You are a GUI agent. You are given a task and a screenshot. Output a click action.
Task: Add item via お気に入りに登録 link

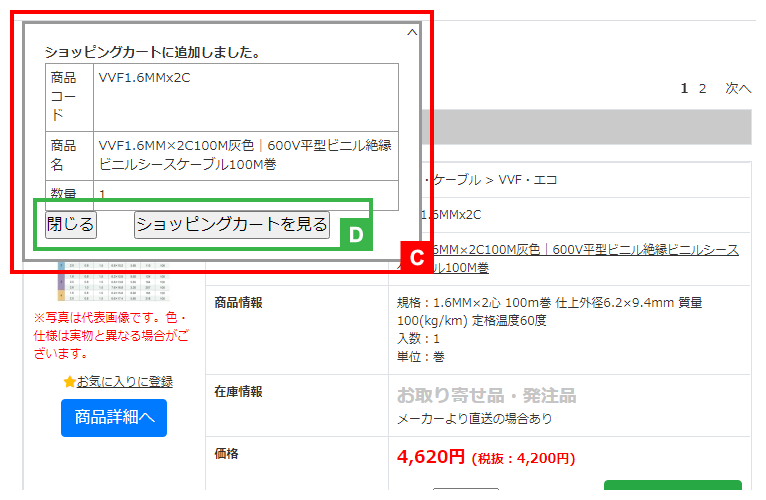pos(124,382)
